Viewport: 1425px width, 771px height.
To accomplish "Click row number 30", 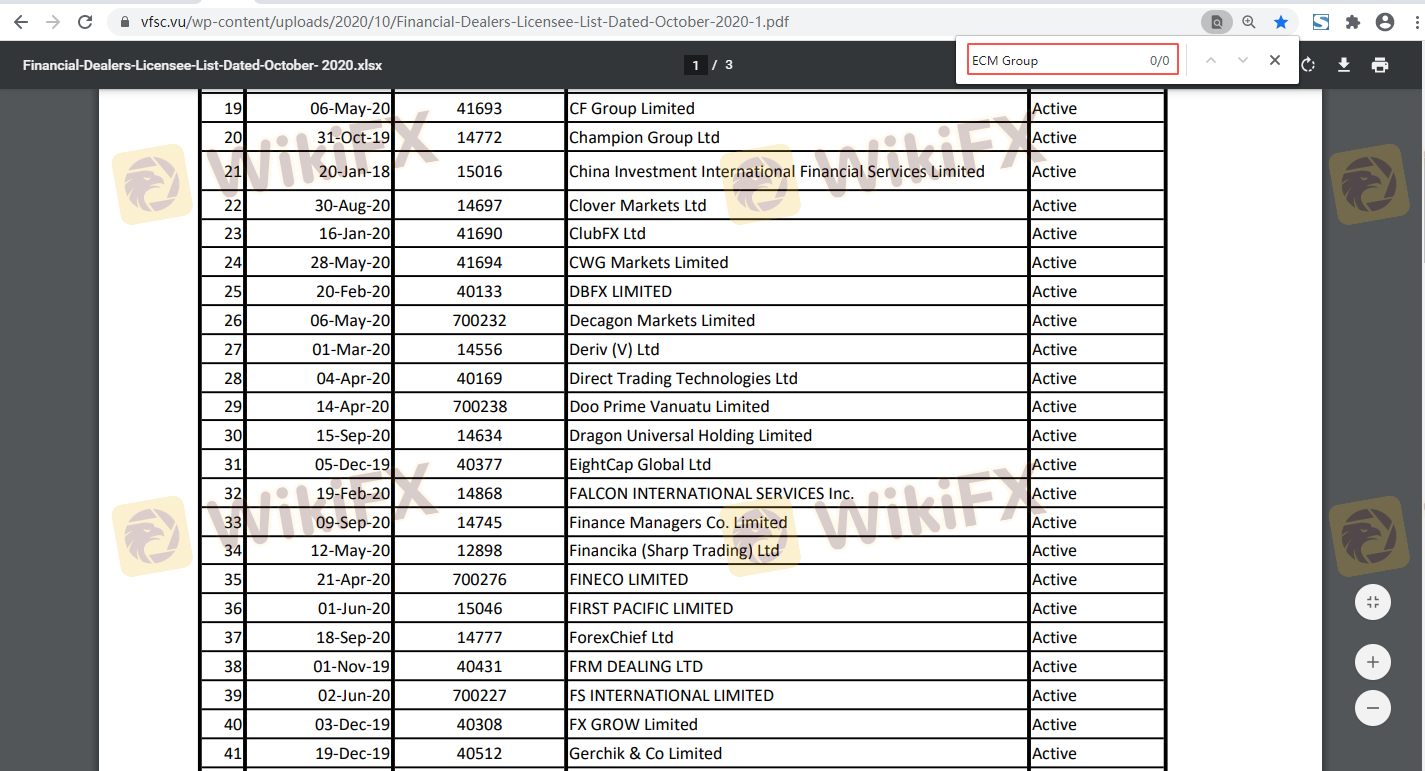I will 233,435.
